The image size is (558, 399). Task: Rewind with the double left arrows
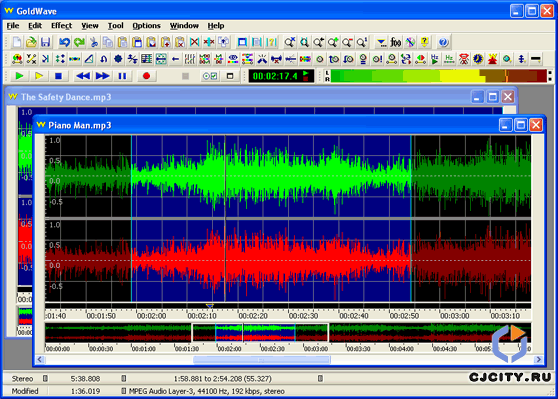click(x=83, y=76)
